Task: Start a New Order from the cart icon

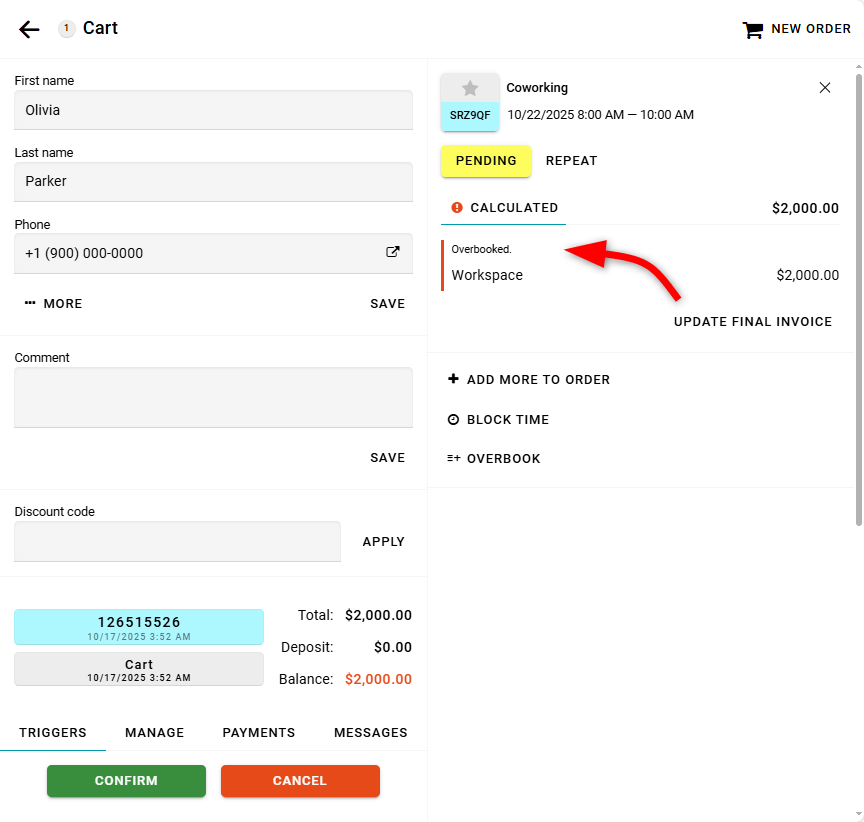Action: coord(752,30)
